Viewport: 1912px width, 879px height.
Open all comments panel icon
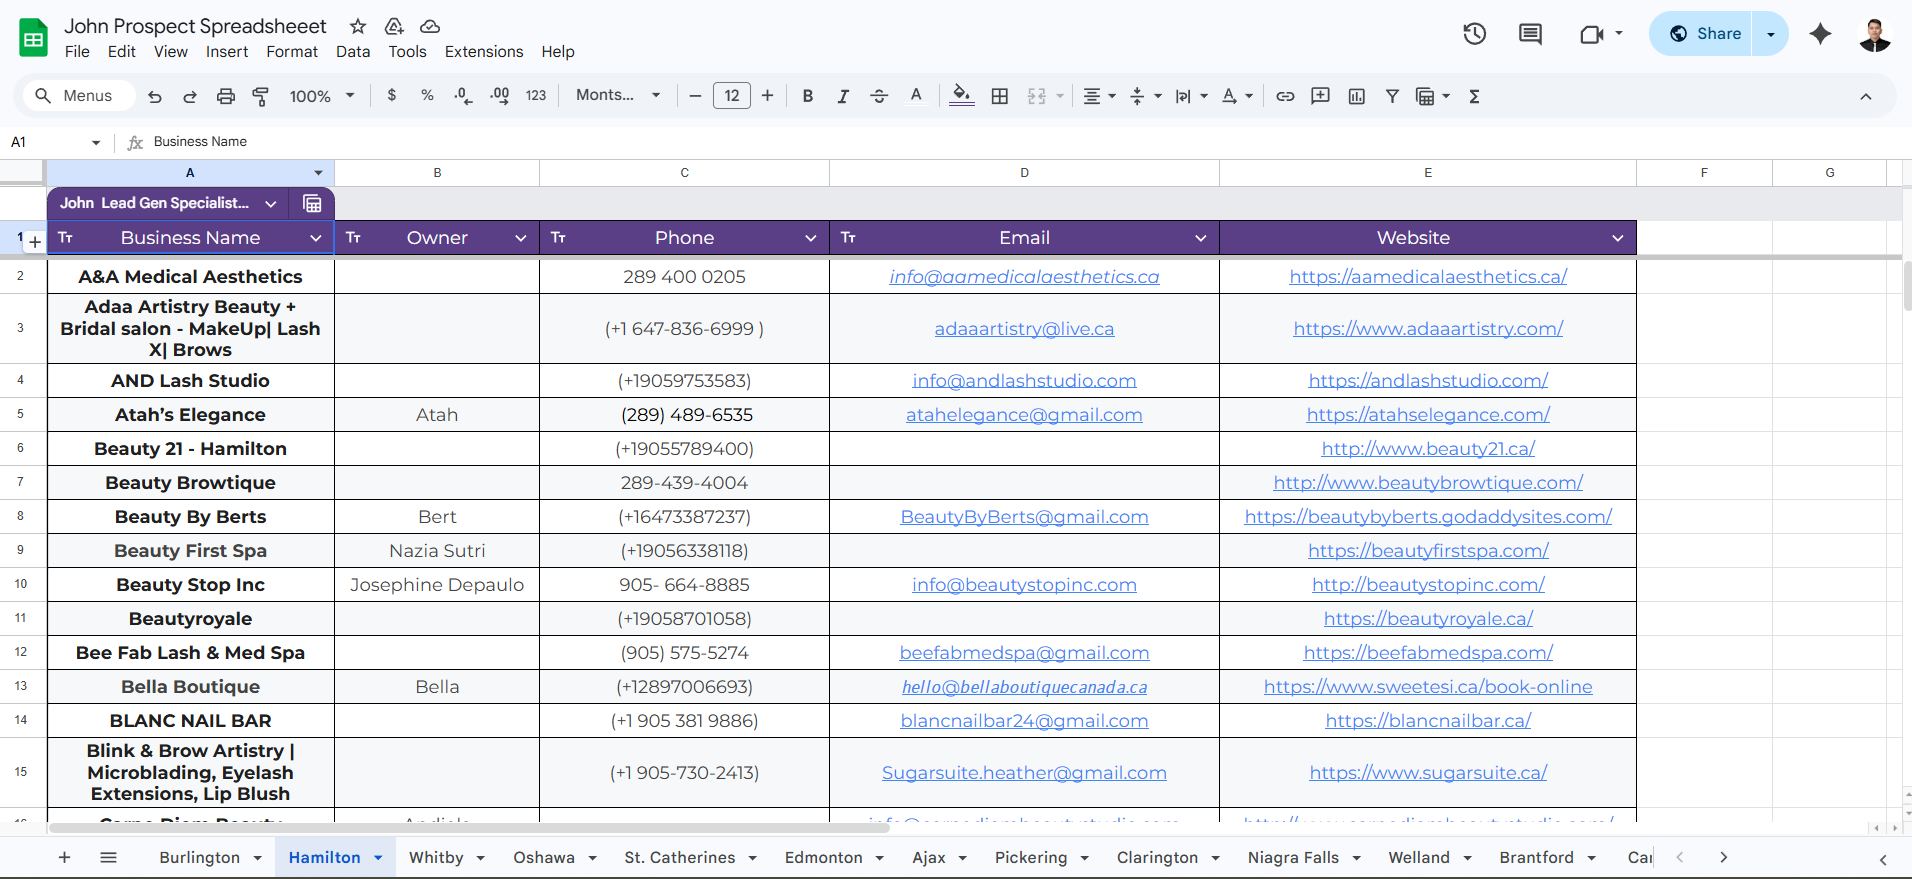coord(1530,34)
